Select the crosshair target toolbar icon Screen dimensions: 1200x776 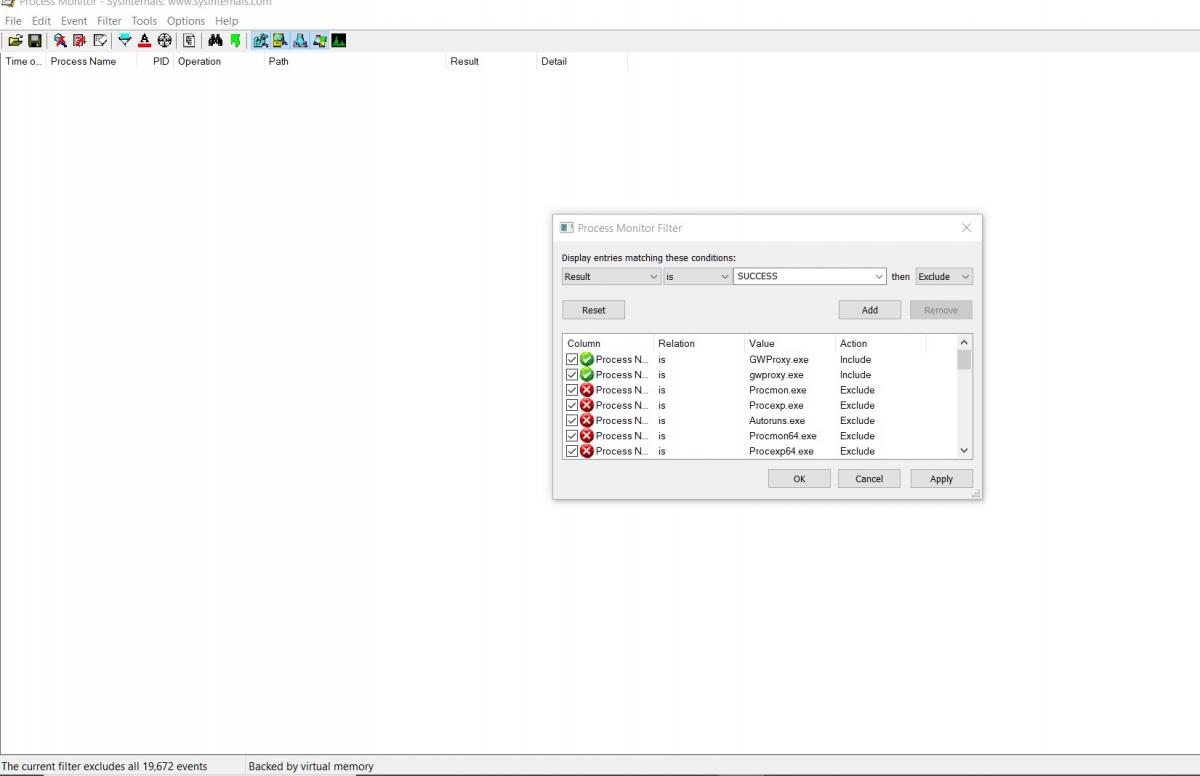click(x=165, y=41)
